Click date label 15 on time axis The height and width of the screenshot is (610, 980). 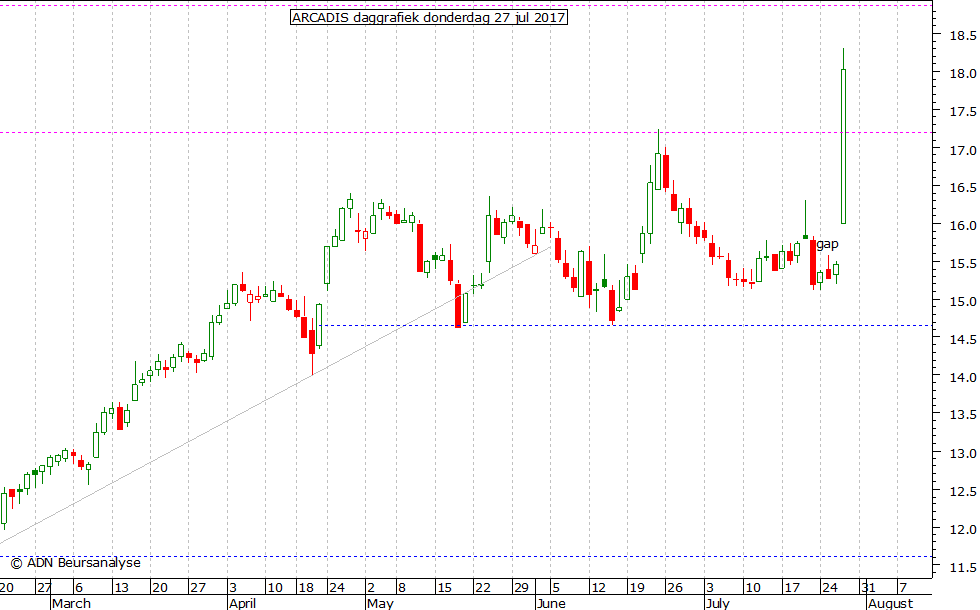coord(444,588)
